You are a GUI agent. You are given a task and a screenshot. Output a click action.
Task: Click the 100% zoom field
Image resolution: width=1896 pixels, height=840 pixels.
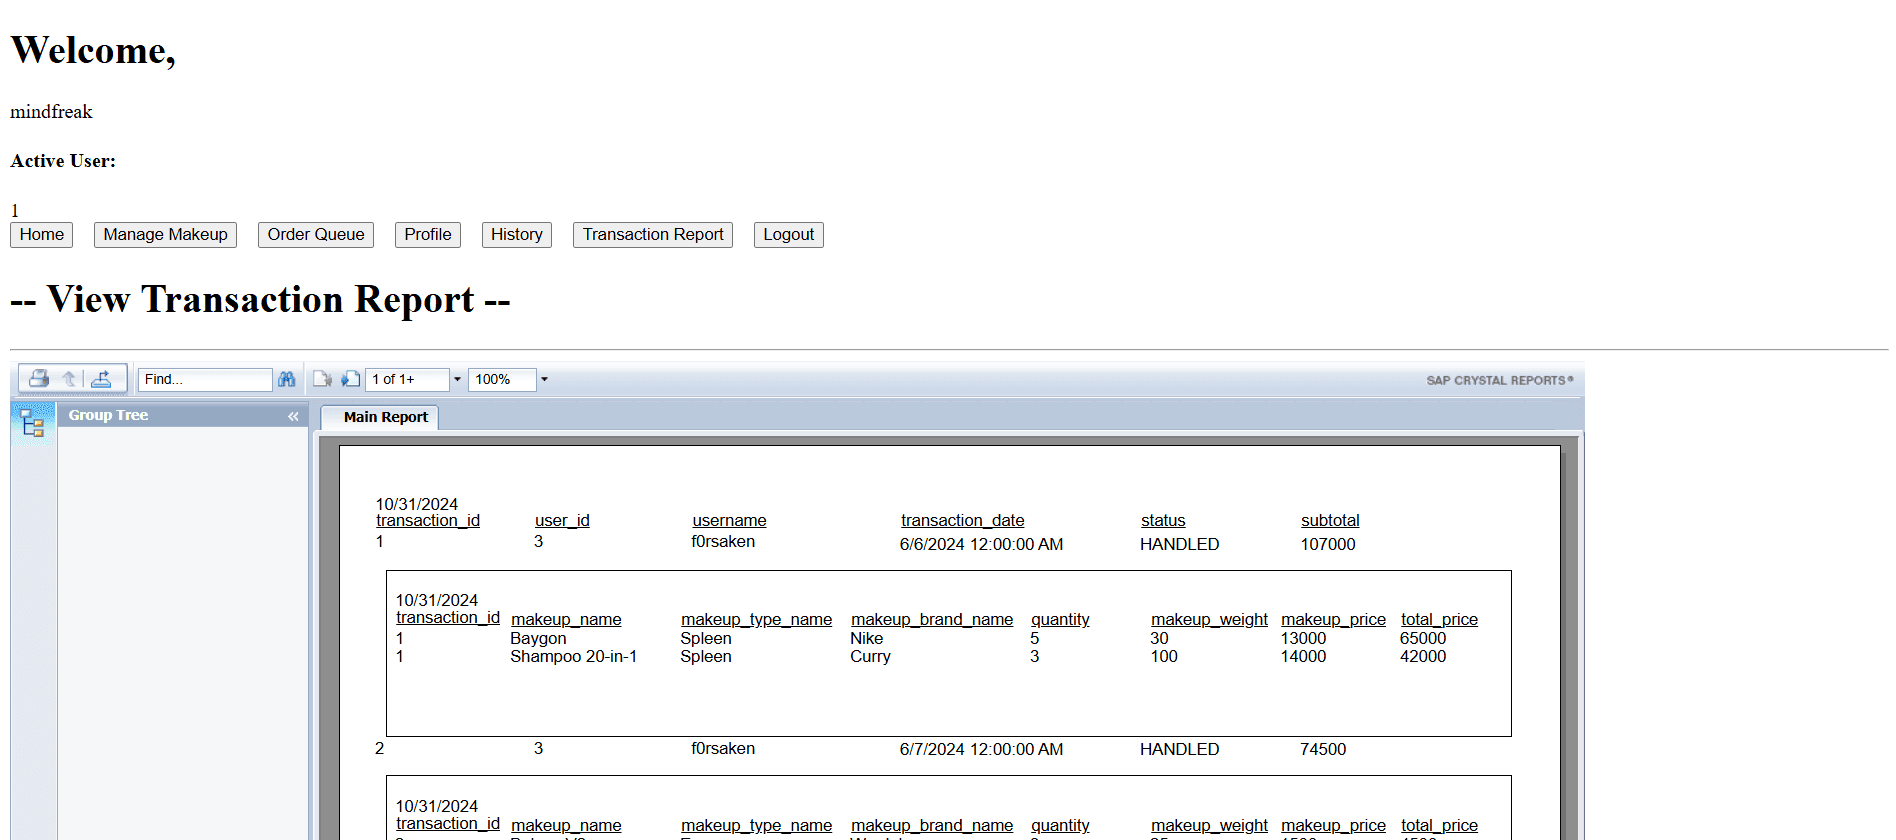click(501, 380)
